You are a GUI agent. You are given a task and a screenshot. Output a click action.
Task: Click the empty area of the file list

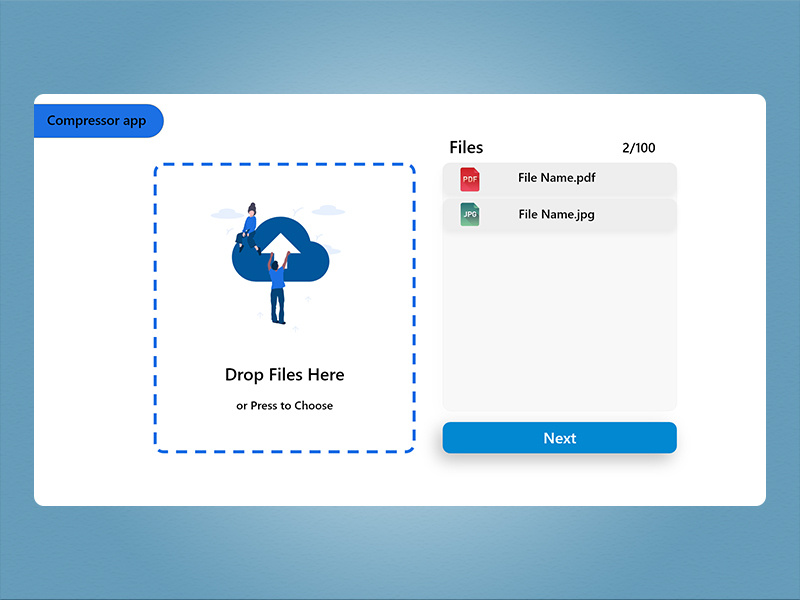coord(559,320)
